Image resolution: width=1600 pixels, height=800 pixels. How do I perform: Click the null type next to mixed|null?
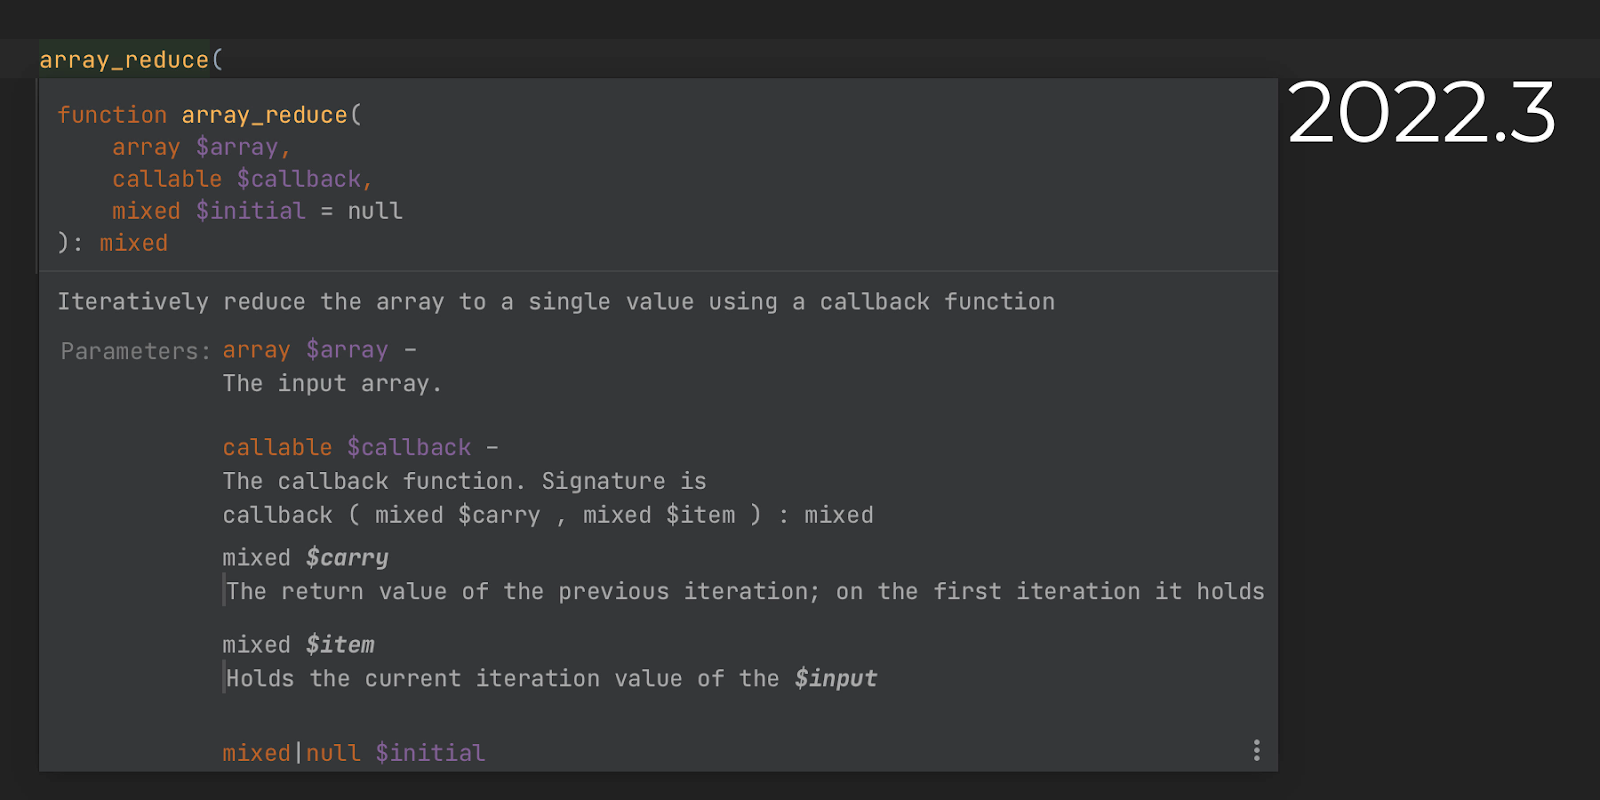[x=332, y=752]
